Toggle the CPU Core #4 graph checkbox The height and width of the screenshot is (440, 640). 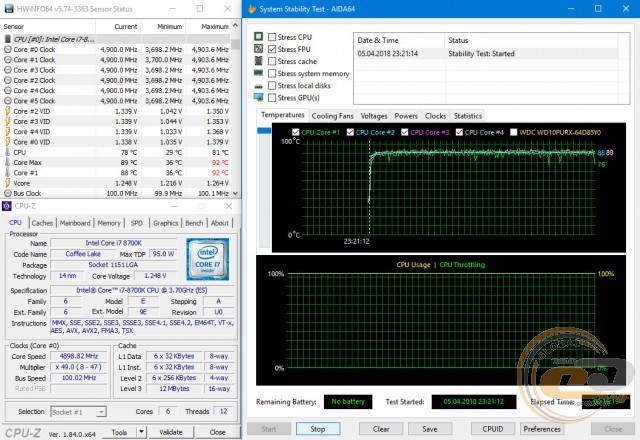pyautogui.click(x=459, y=132)
